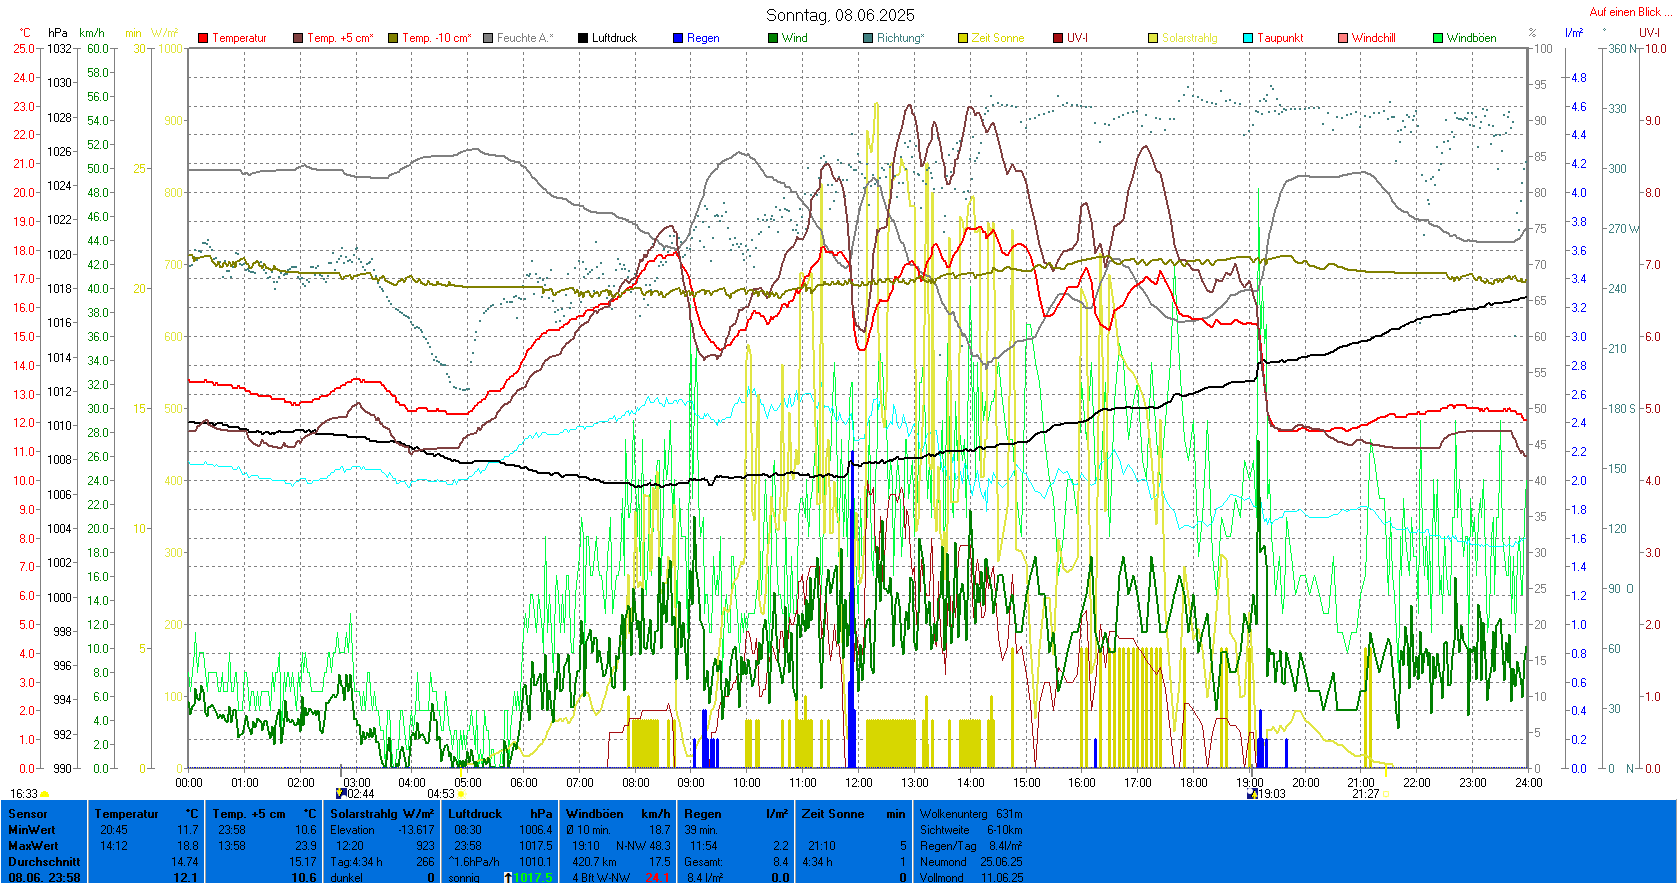Viewport: 1677px width, 883px height.
Task: Open the 'Auf einen Blick ...' link
Action: pyautogui.click(x=1630, y=12)
